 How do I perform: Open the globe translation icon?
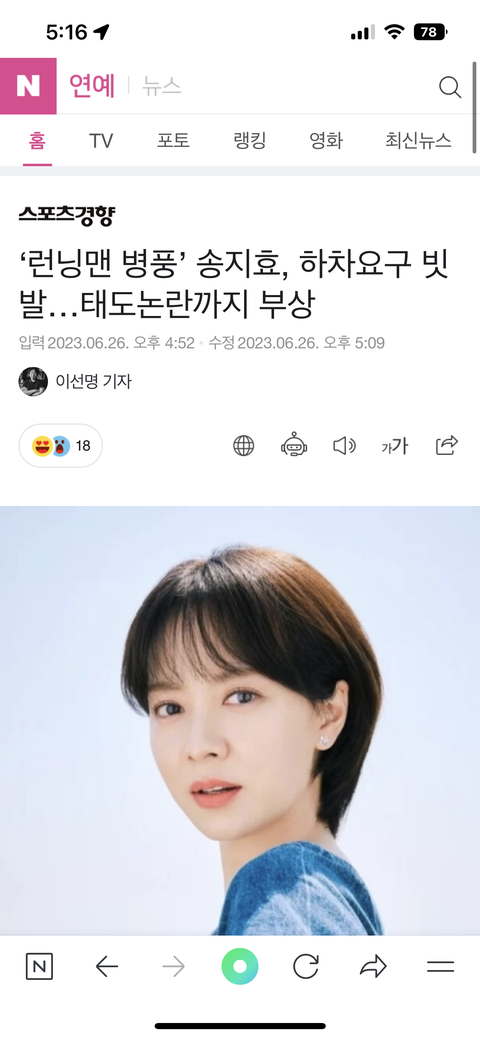243,446
